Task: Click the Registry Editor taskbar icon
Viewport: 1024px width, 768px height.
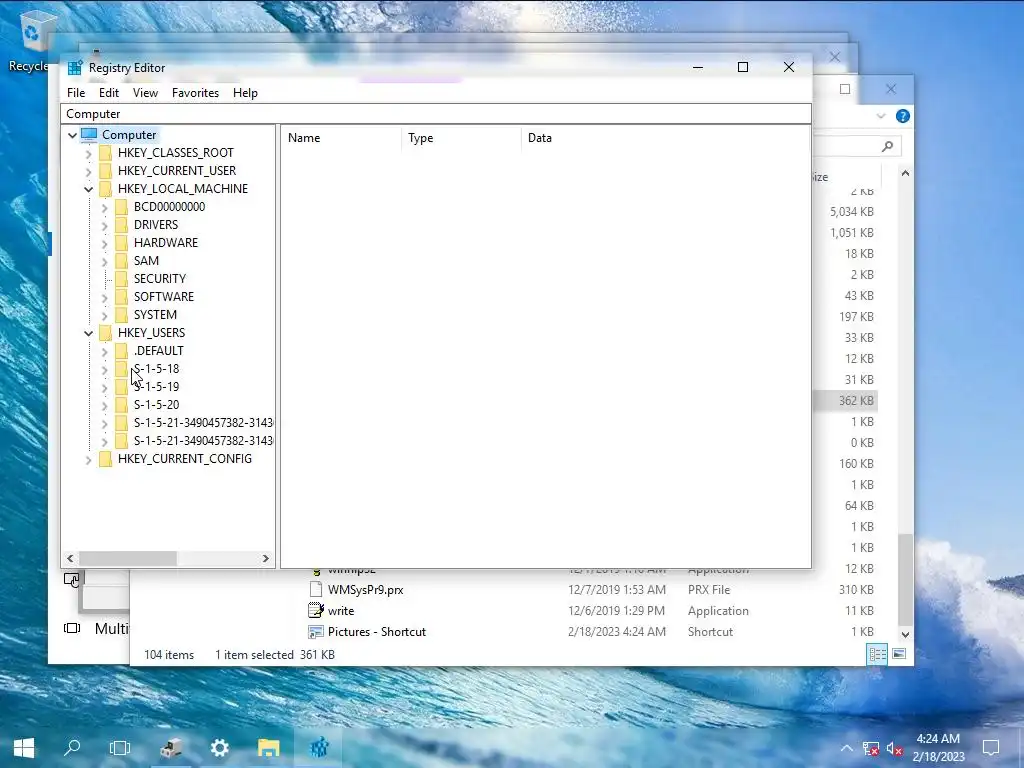Action: click(x=319, y=748)
